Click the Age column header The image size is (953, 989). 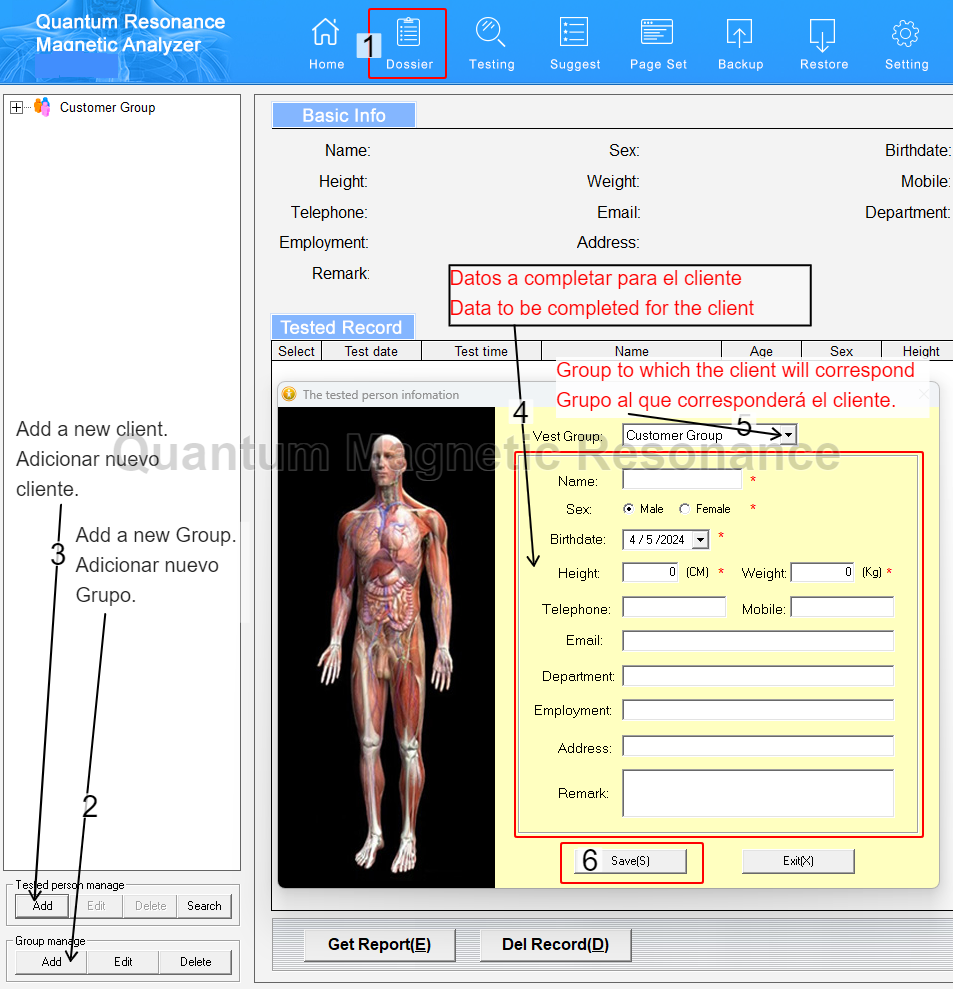[x=761, y=351]
